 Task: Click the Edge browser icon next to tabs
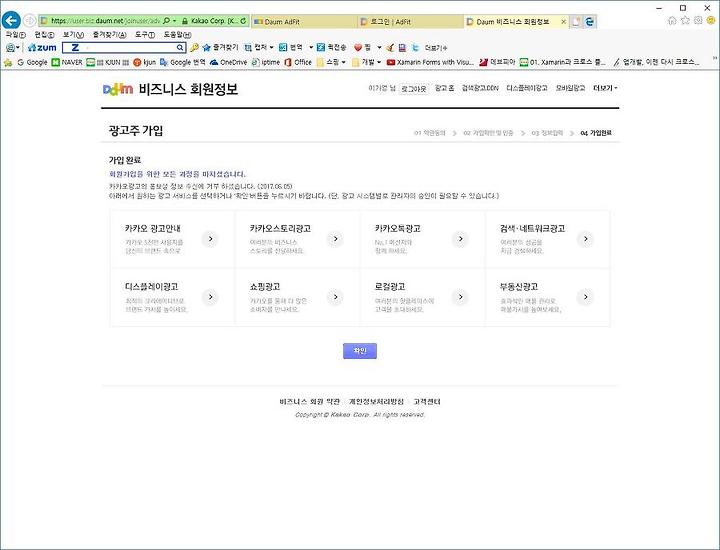(x=590, y=22)
